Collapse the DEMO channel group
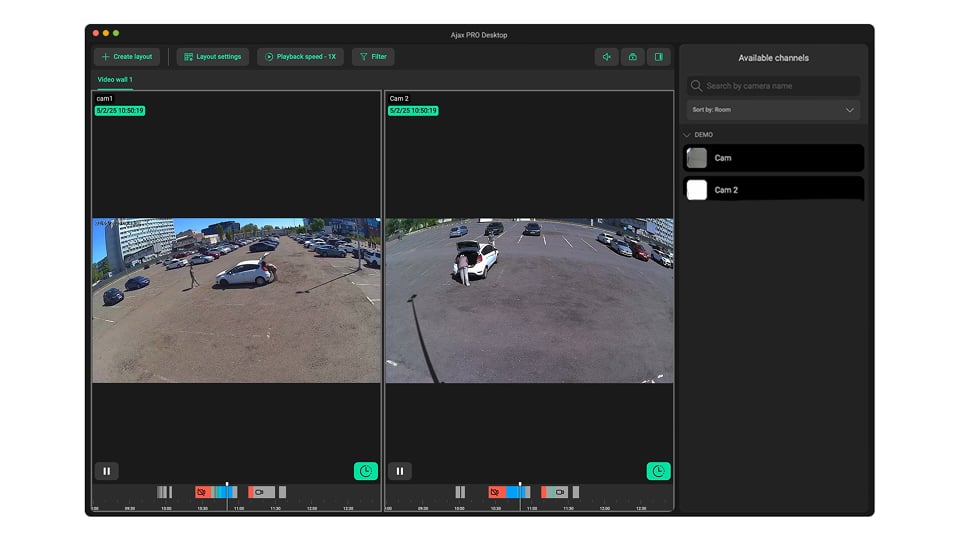The image size is (960, 540). pyautogui.click(x=687, y=135)
